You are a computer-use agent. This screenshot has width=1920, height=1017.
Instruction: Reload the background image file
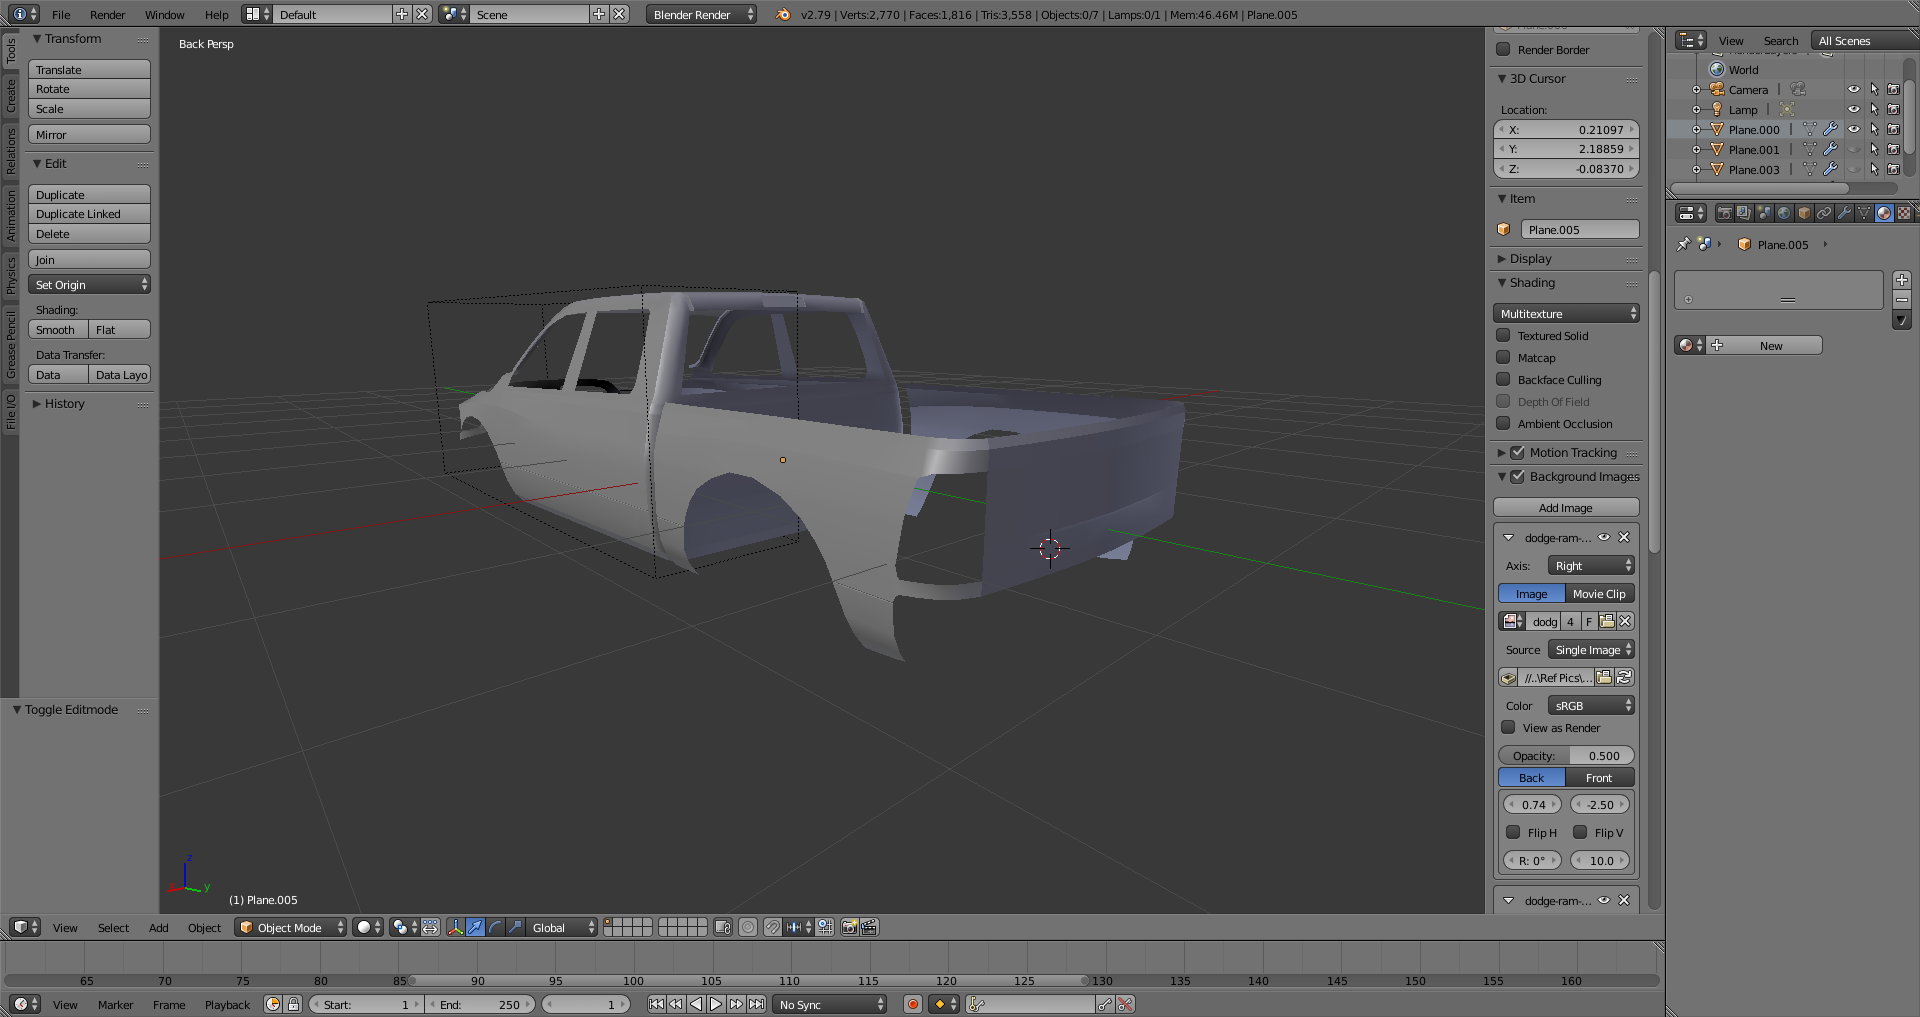point(1624,677)
